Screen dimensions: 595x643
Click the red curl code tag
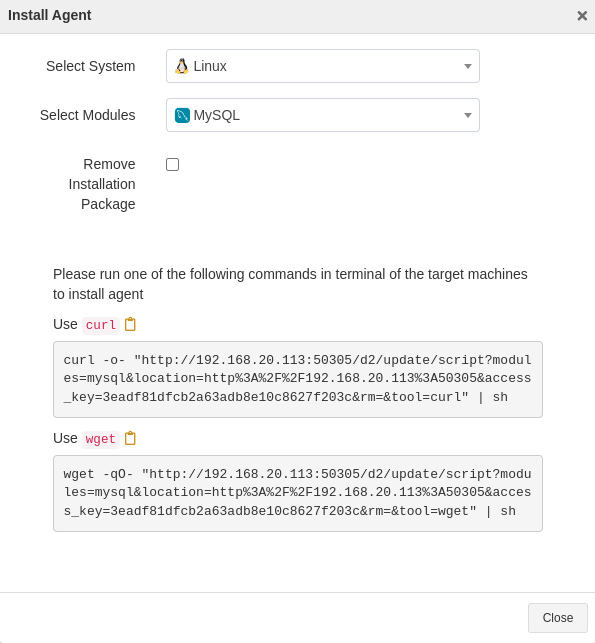coord(101,325)
